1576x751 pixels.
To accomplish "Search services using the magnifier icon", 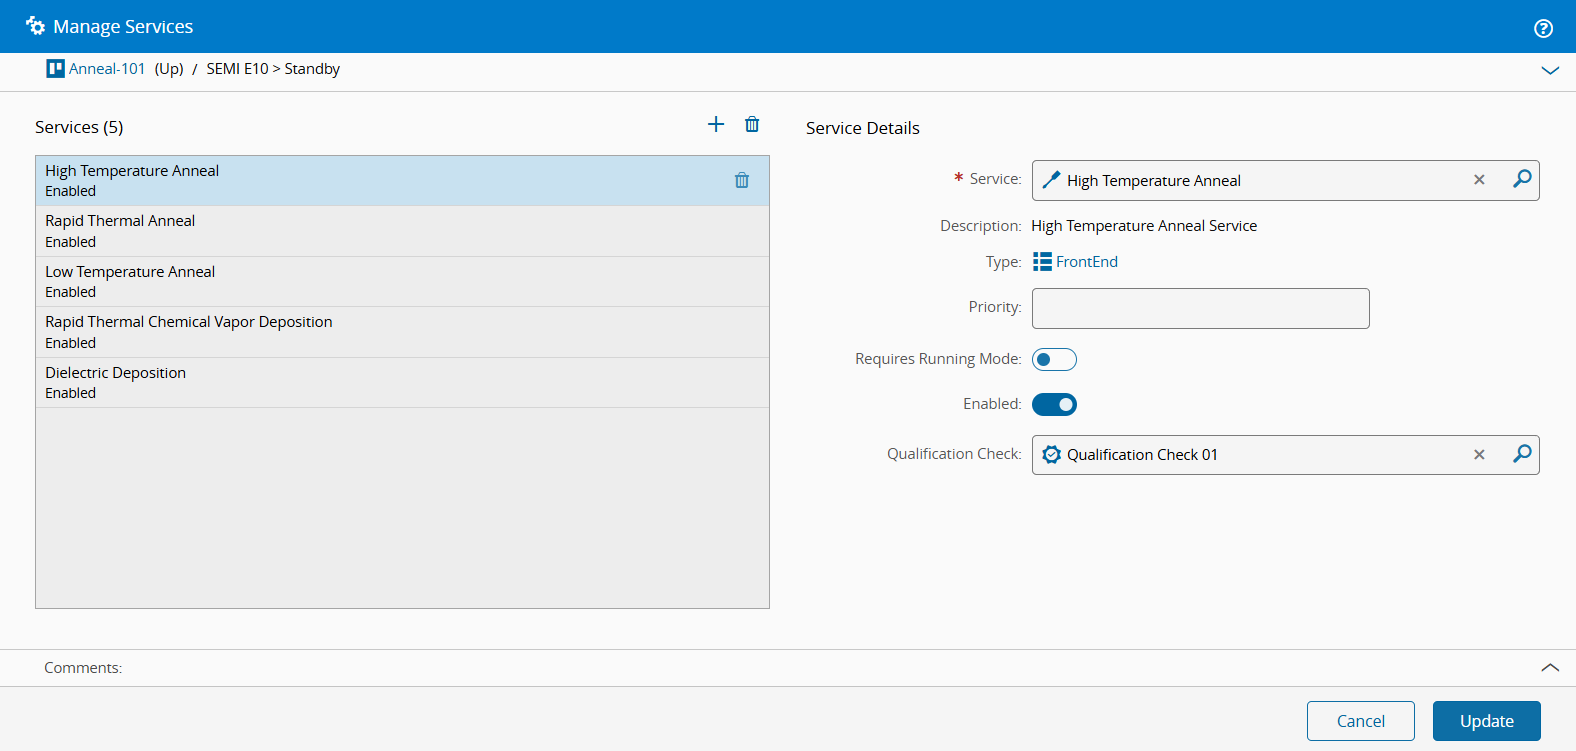I will pos(1521,180).
